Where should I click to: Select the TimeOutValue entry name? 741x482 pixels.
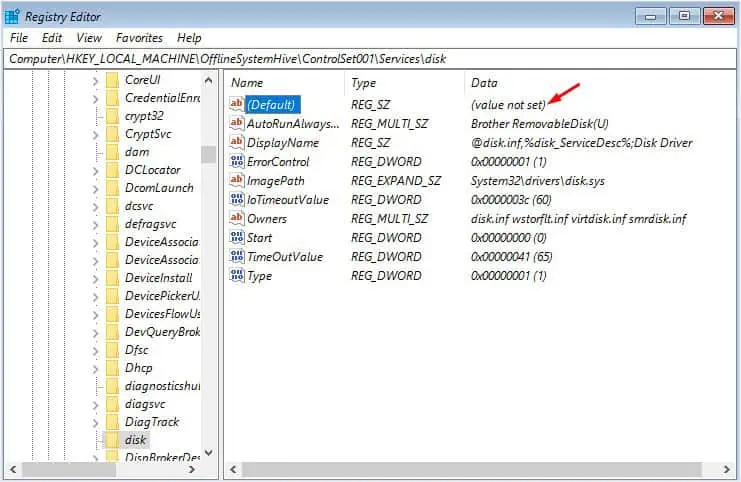(285, 257)
